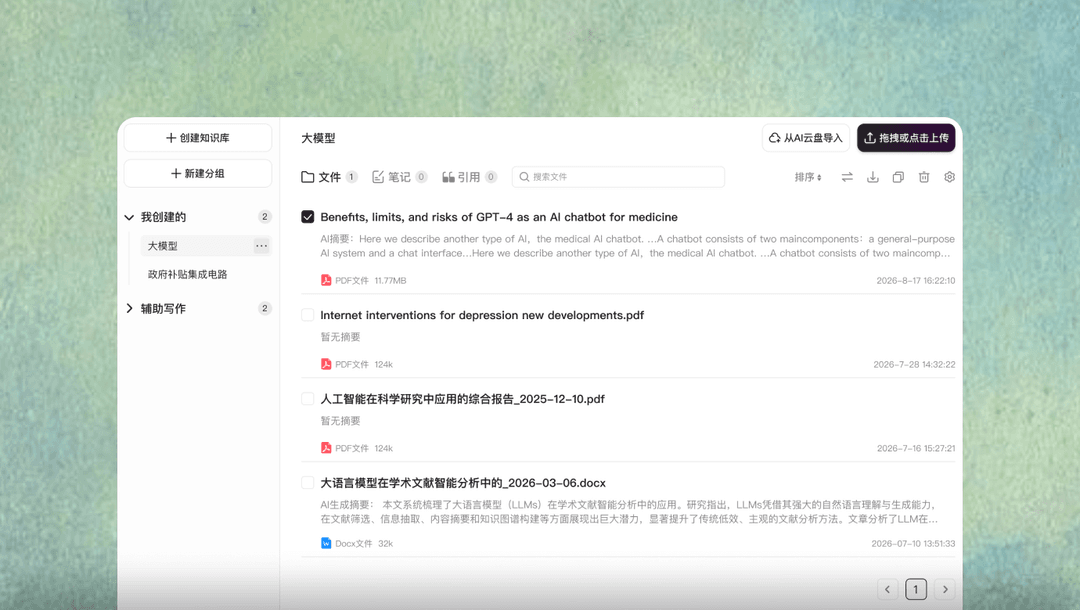This screenshot has height=610, width=1080.
Task: Click the AI生成摘要 text of docx file
Action: coord(629,512)
